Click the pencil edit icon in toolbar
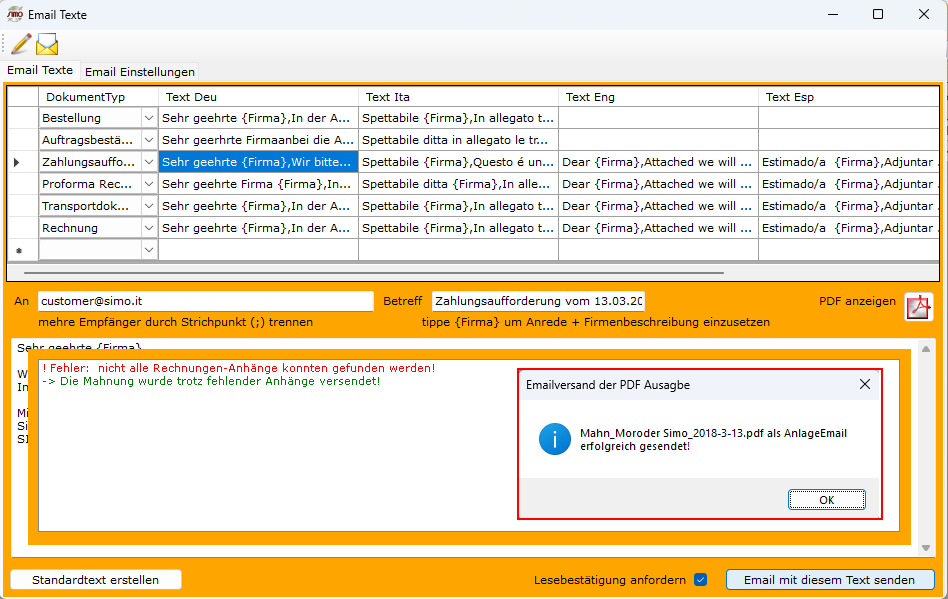The image size is (948, 599). pyautogui.click(x=21, y=44)
